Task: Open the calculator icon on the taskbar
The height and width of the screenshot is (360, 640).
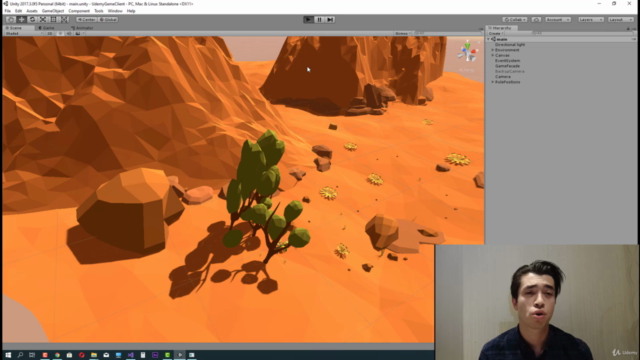Action: click(143, 355)
